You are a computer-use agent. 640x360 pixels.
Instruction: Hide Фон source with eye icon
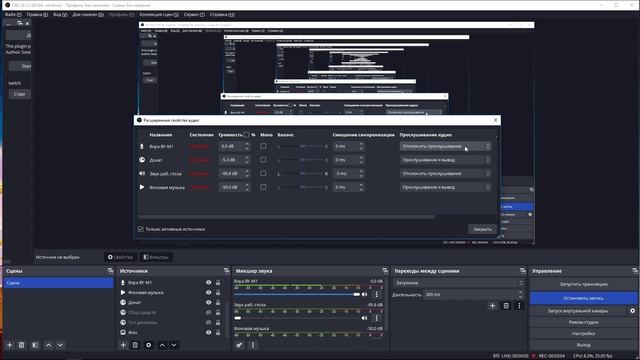pyautogui.click(x=209, y=333)
